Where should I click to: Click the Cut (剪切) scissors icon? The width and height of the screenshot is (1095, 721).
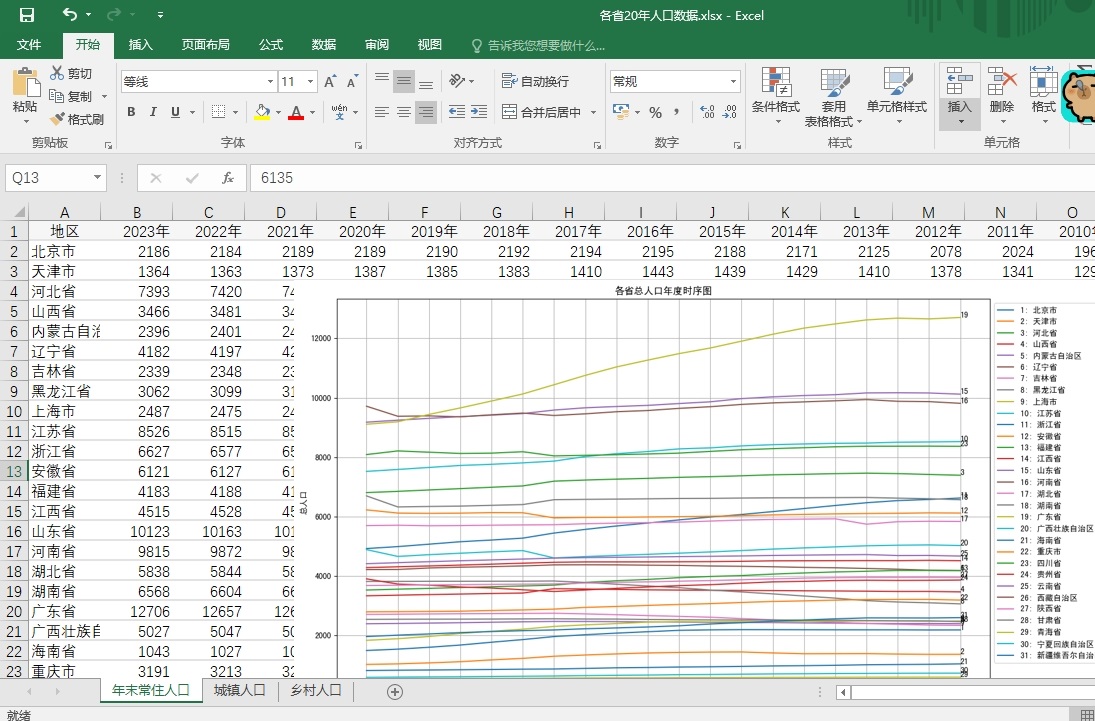click(57, 73)
